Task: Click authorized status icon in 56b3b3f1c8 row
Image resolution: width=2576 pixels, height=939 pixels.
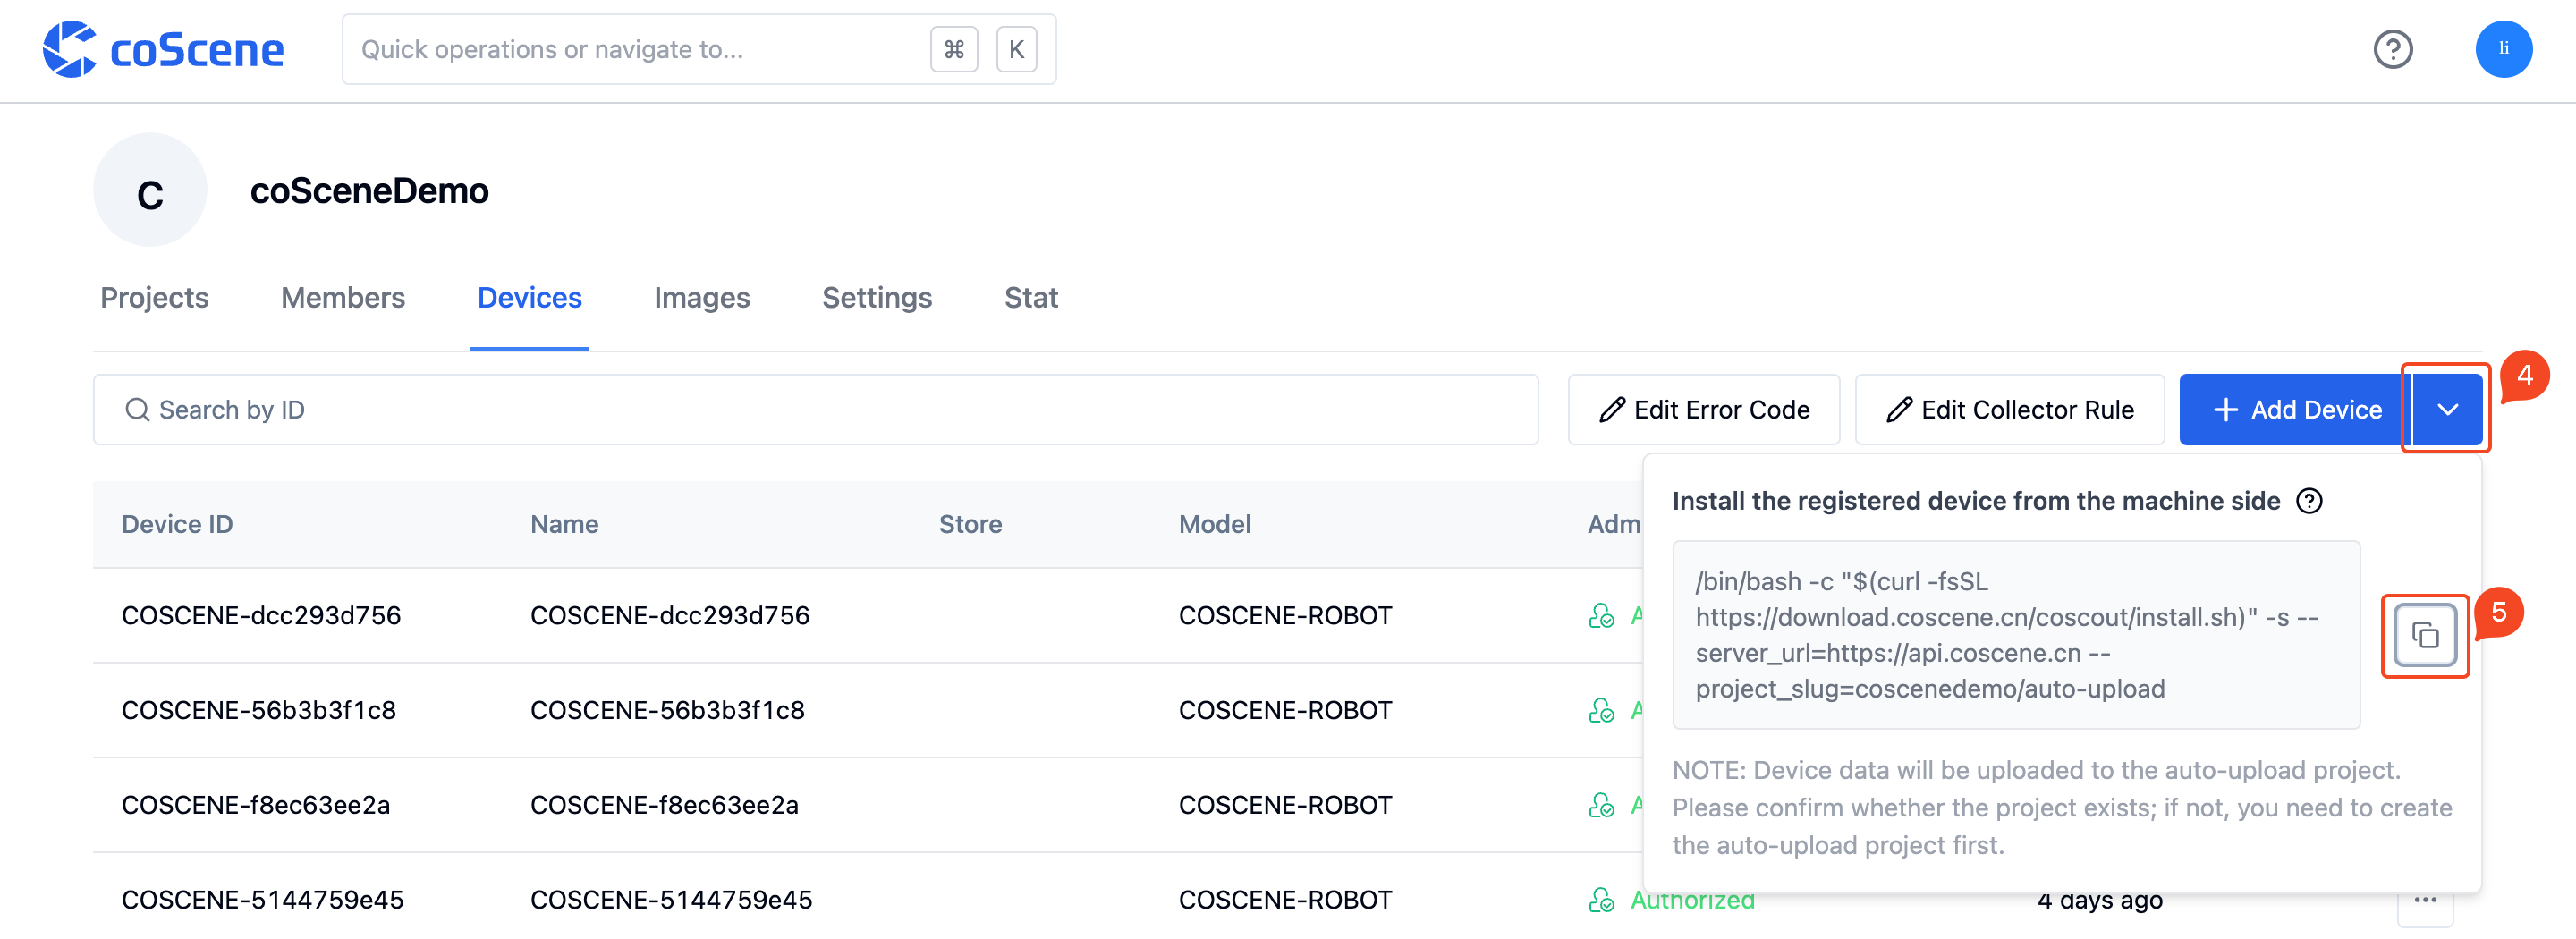Action: [1601, 711]
